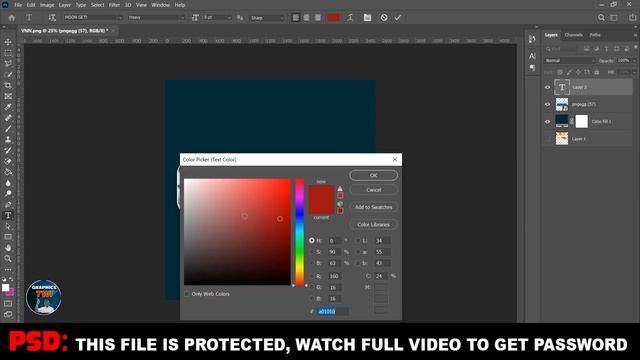Toggle text orientation icon
The image size is (640, 360).
click(x=52, y=18)
